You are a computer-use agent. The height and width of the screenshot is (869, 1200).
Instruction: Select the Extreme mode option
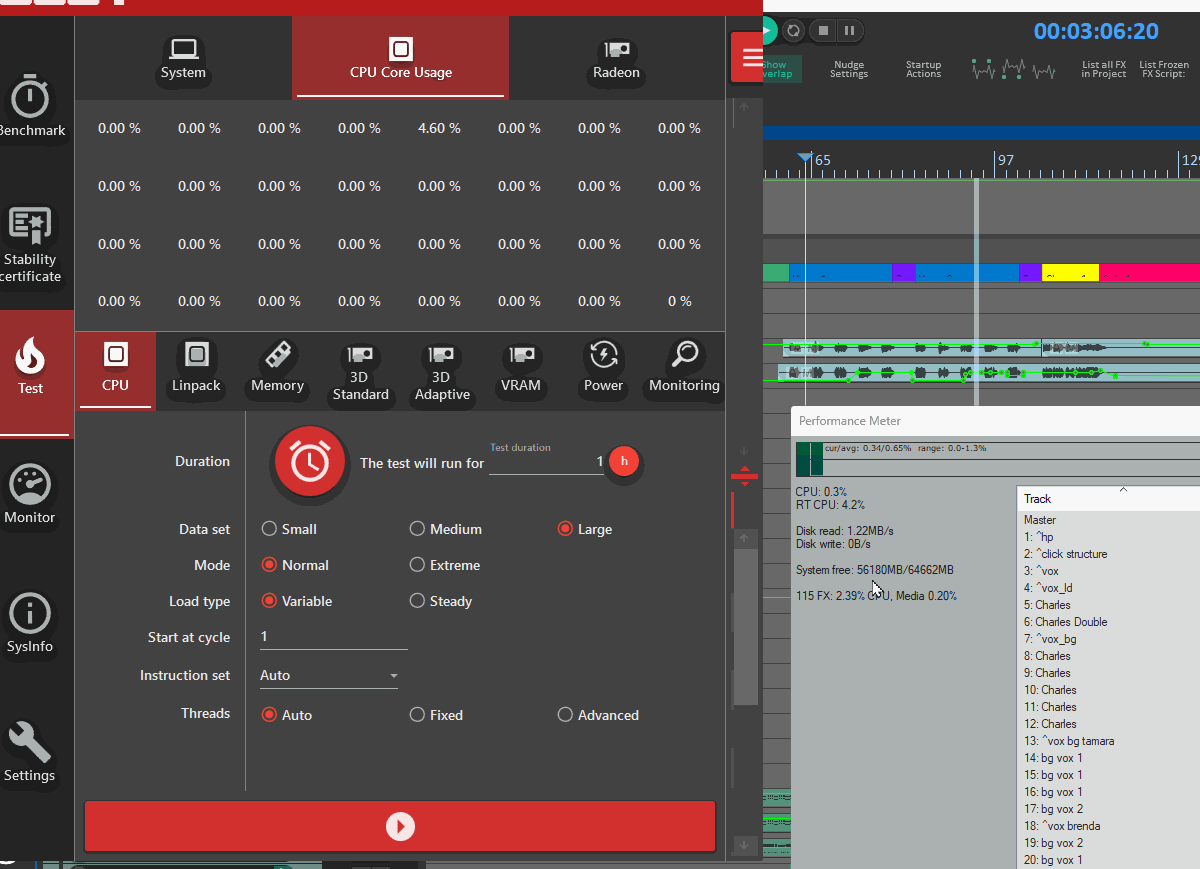click(x=445, y=565)
